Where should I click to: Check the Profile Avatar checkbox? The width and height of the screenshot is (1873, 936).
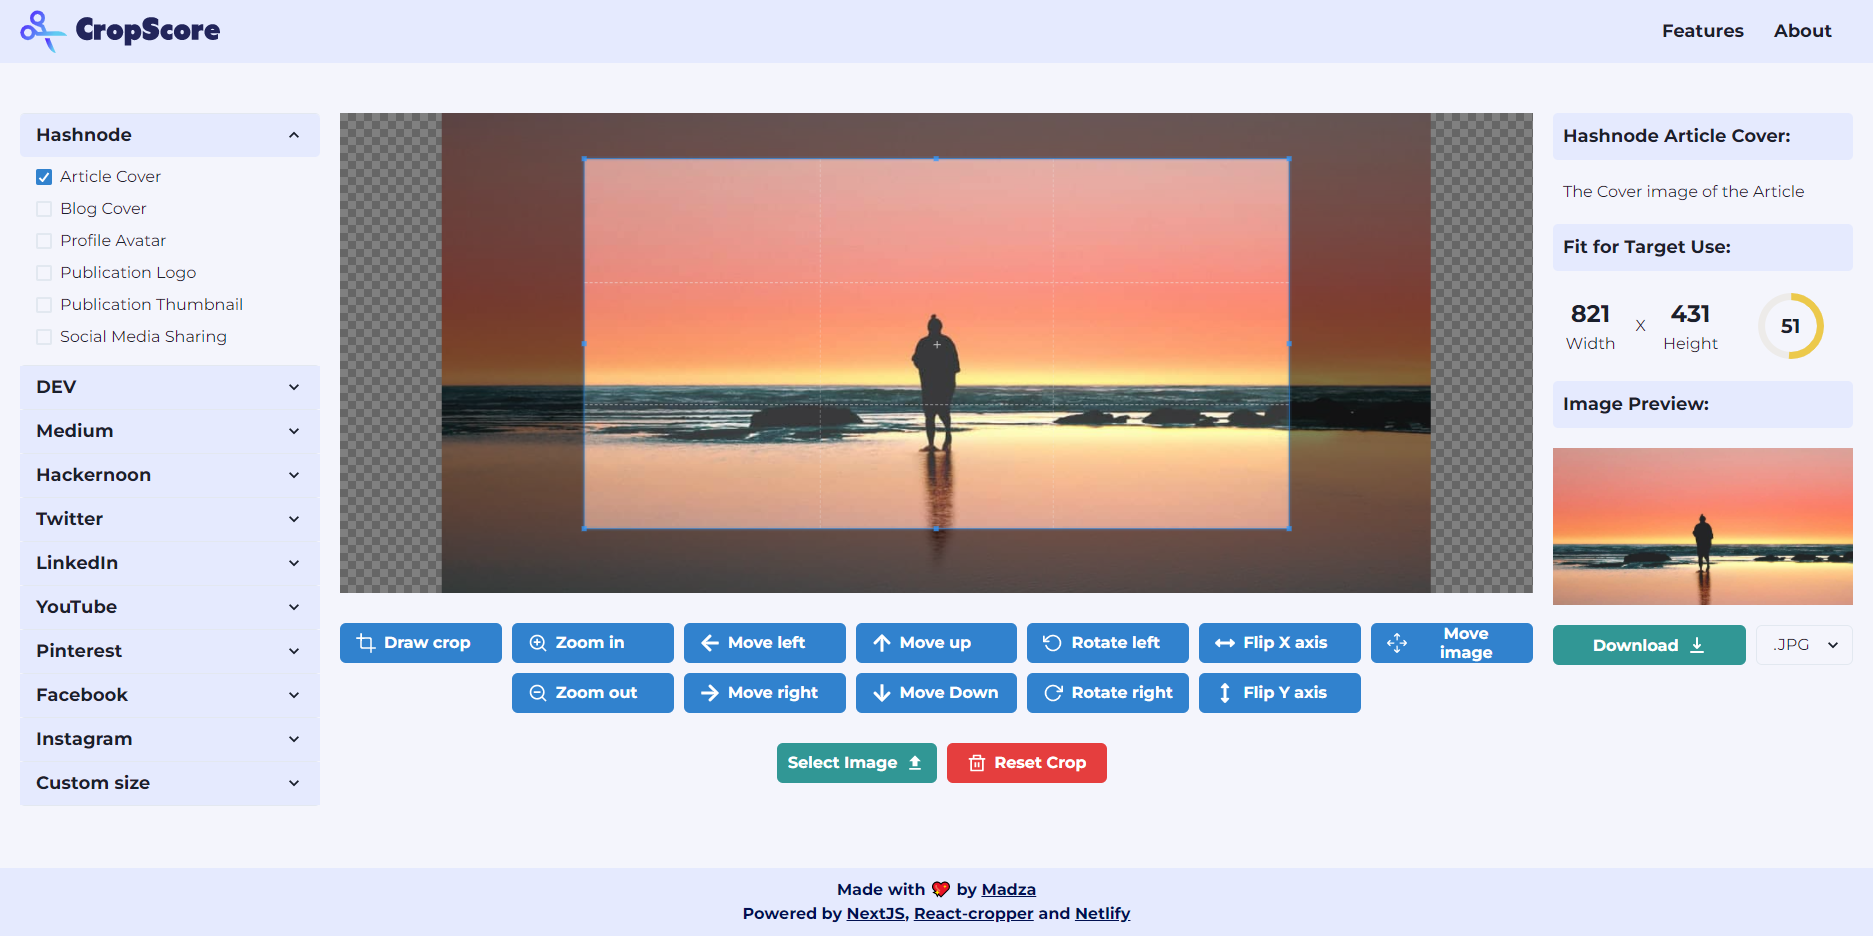click(44, 241)
